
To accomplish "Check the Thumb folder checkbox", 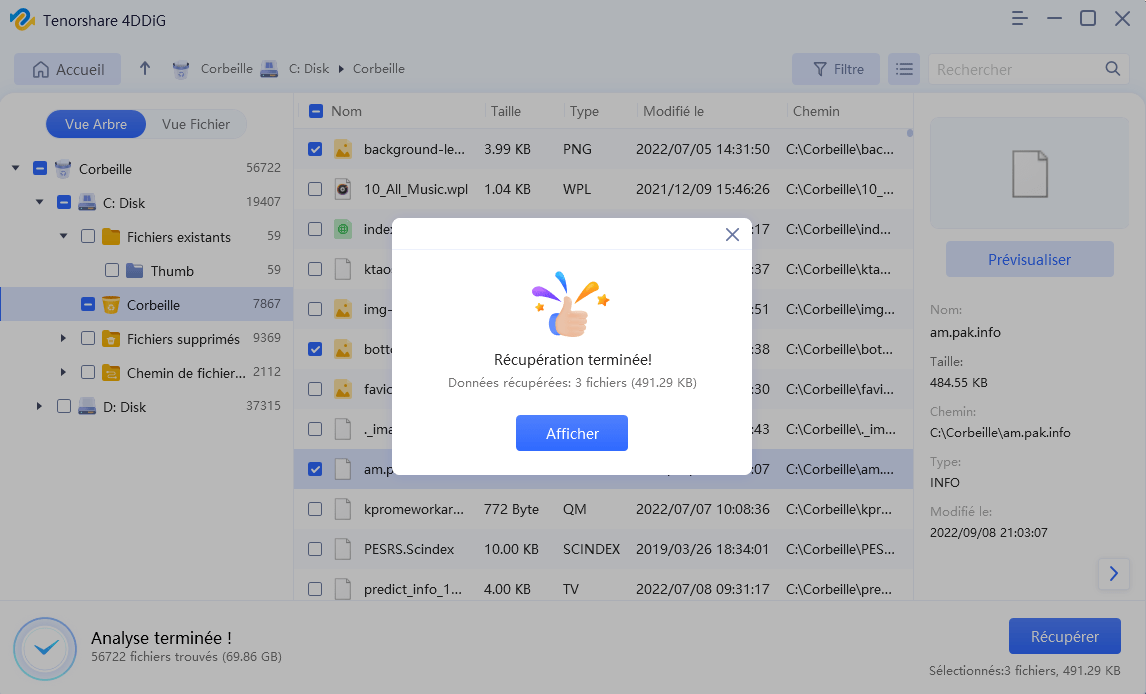I will [112, 270].
